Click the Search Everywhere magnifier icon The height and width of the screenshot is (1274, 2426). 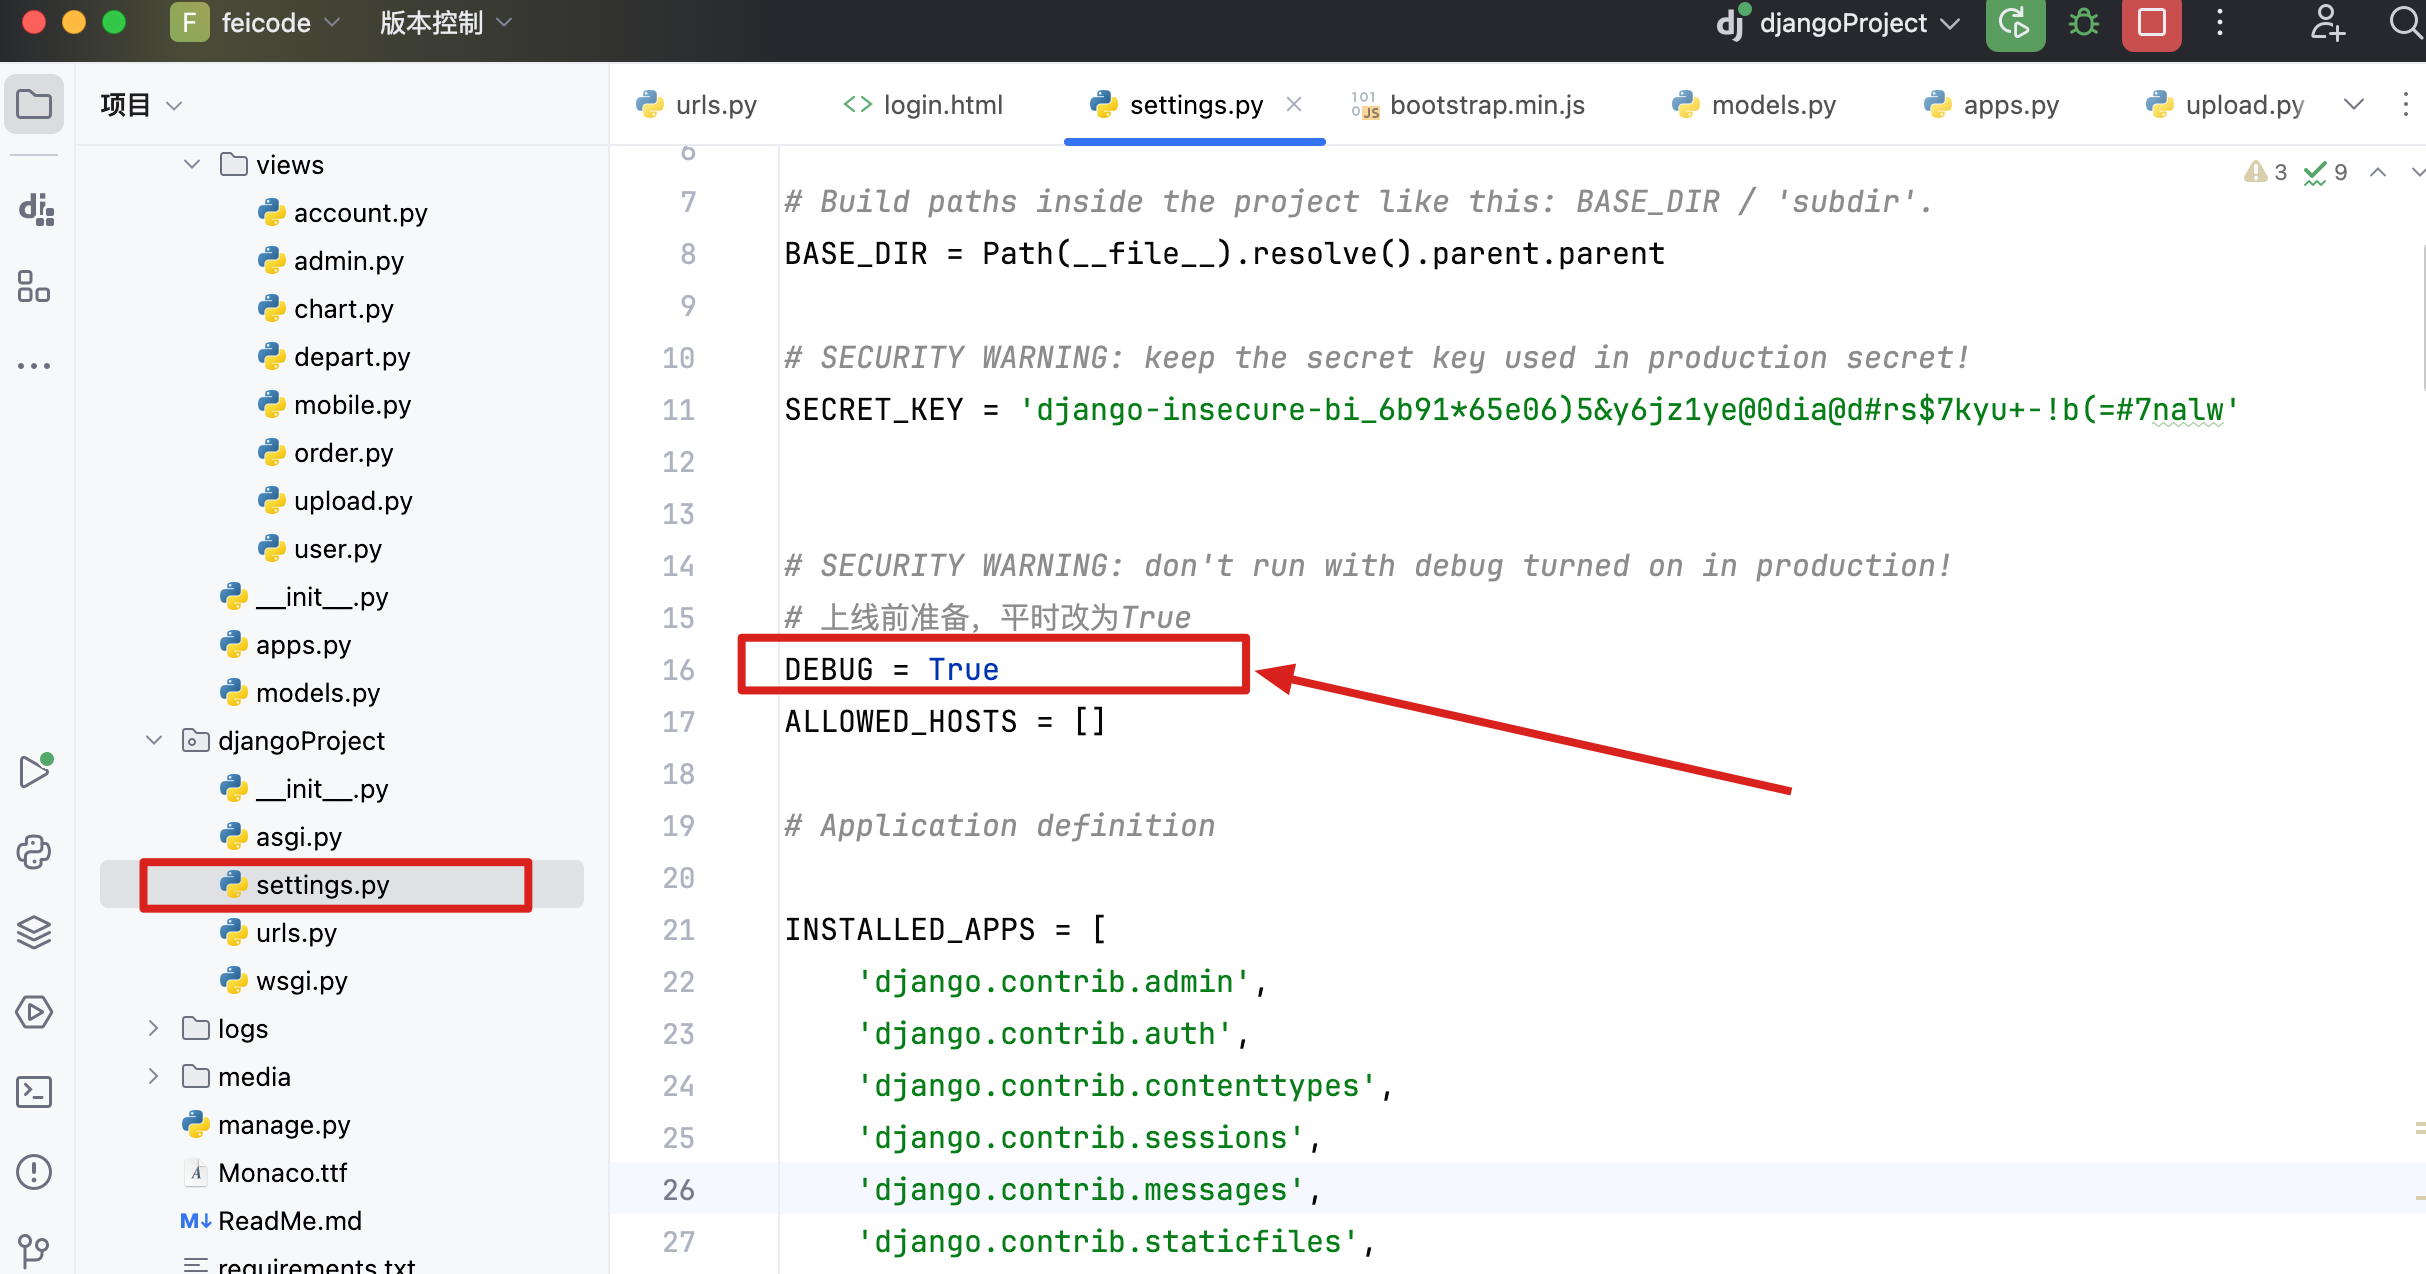point(2404,23)
